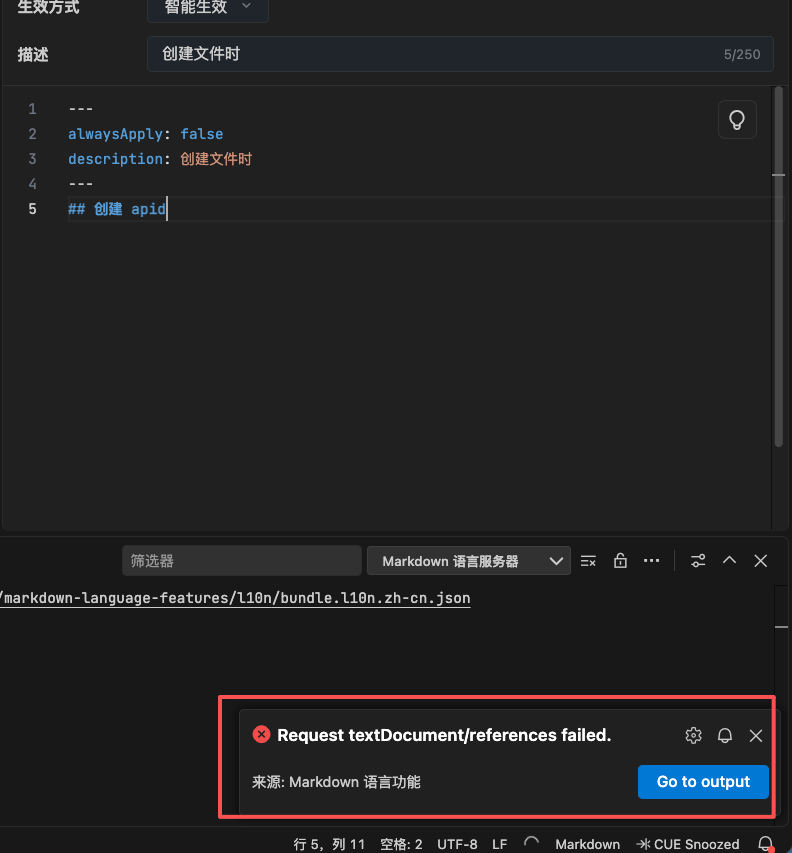792x853 pixels.
Task: Focus the 描述 description input field
Action: pyautogui.click(x=460, y=54)
